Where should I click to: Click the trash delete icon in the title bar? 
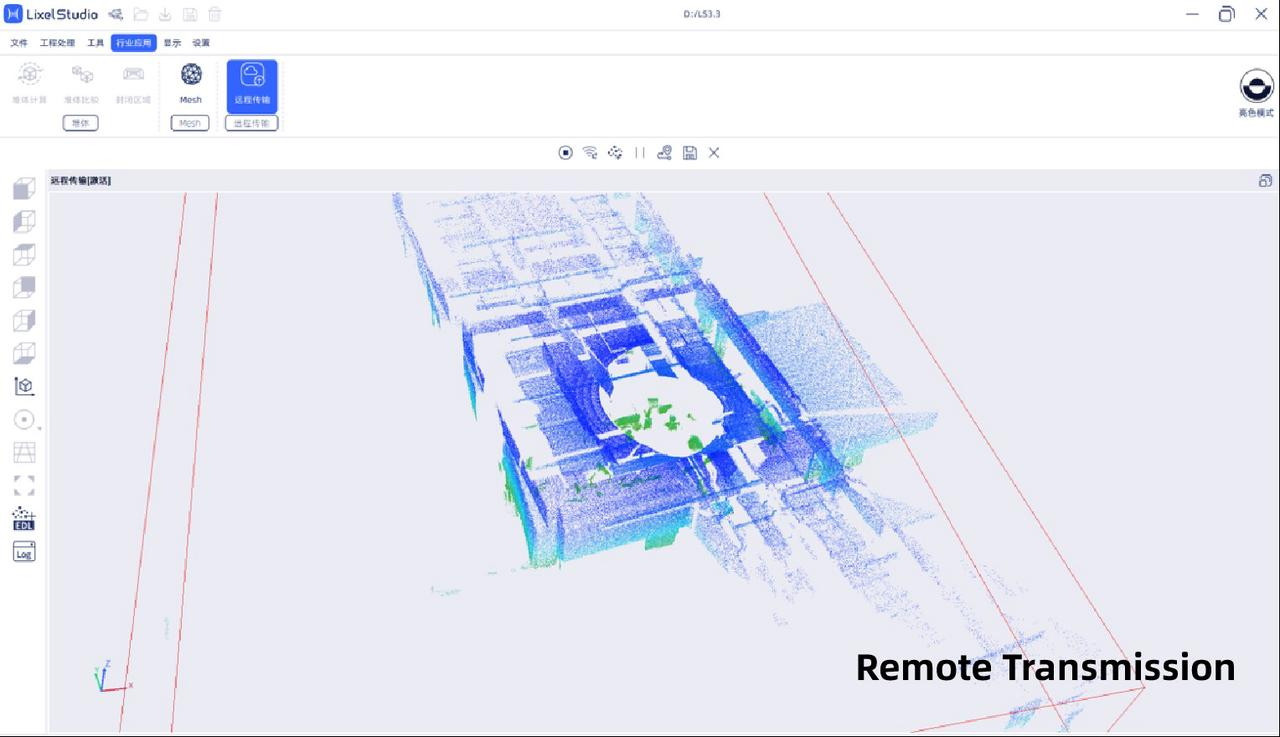215,14
